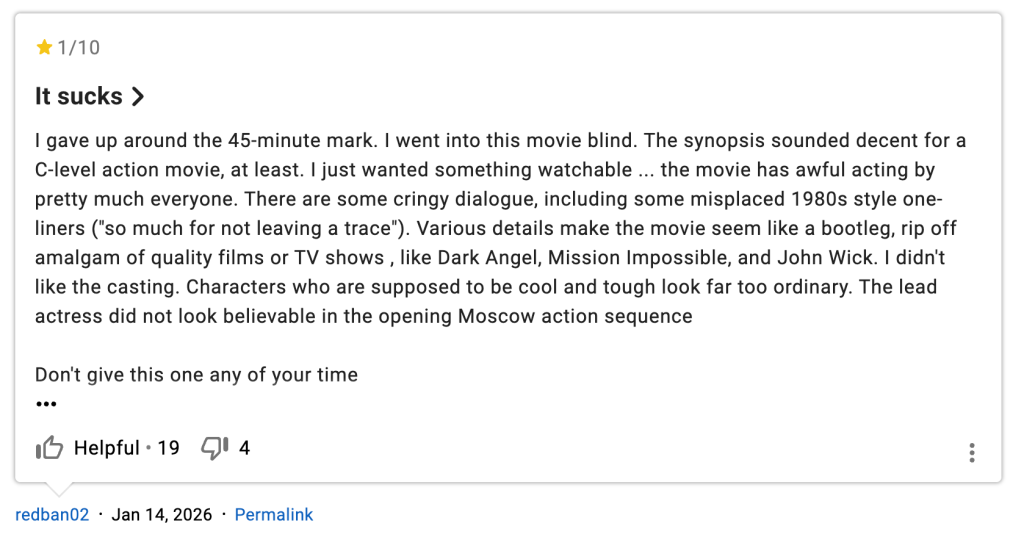This screenshot has width=1024, height=537.
Task: Visit the redban02 user profile
Action: coord(52,515)
